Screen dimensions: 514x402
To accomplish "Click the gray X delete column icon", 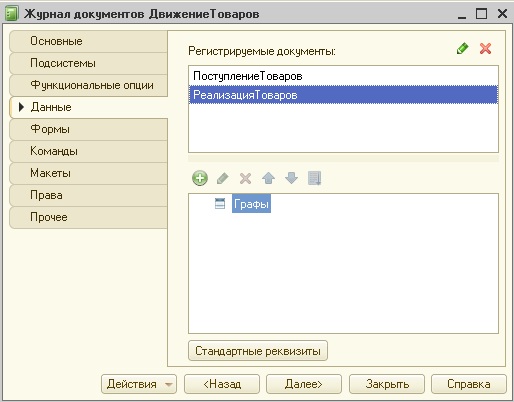I will (245, 178).
